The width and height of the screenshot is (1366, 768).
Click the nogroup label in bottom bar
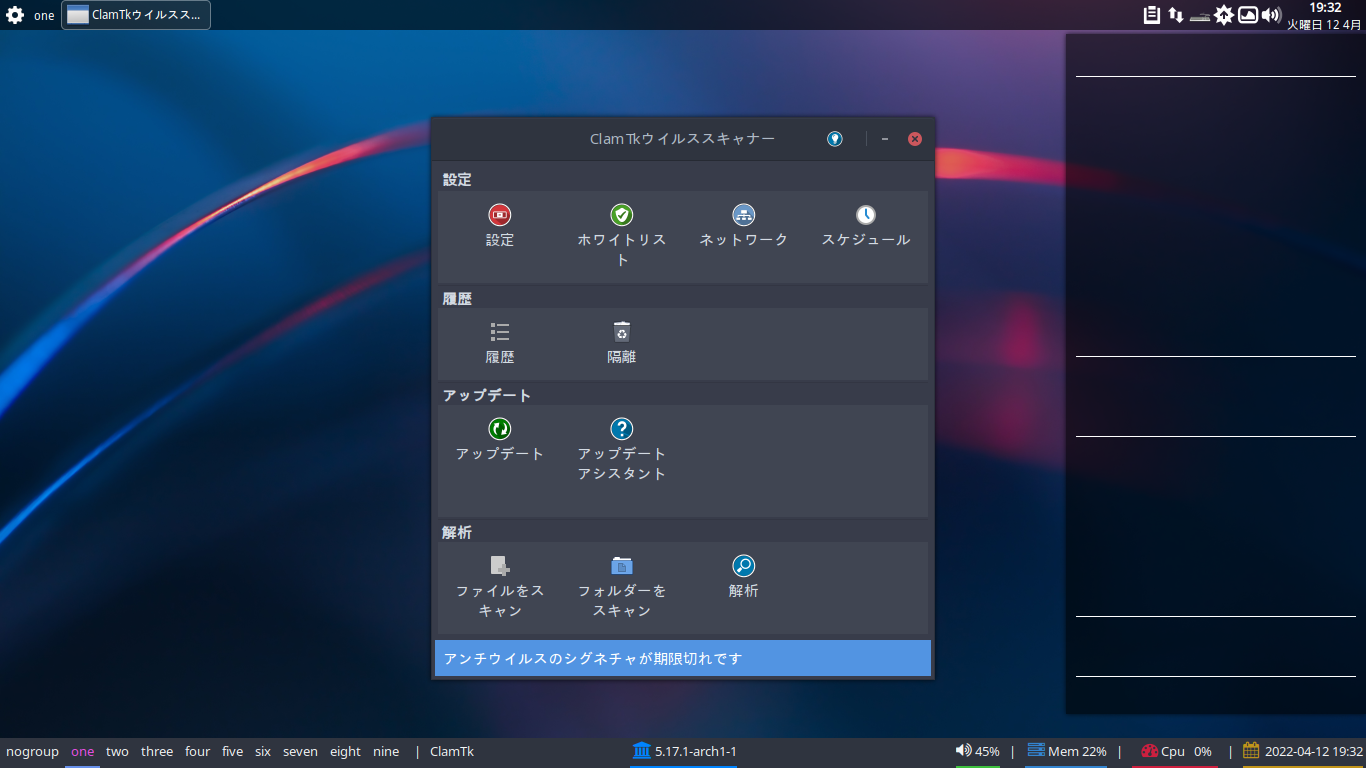[32, 752]
